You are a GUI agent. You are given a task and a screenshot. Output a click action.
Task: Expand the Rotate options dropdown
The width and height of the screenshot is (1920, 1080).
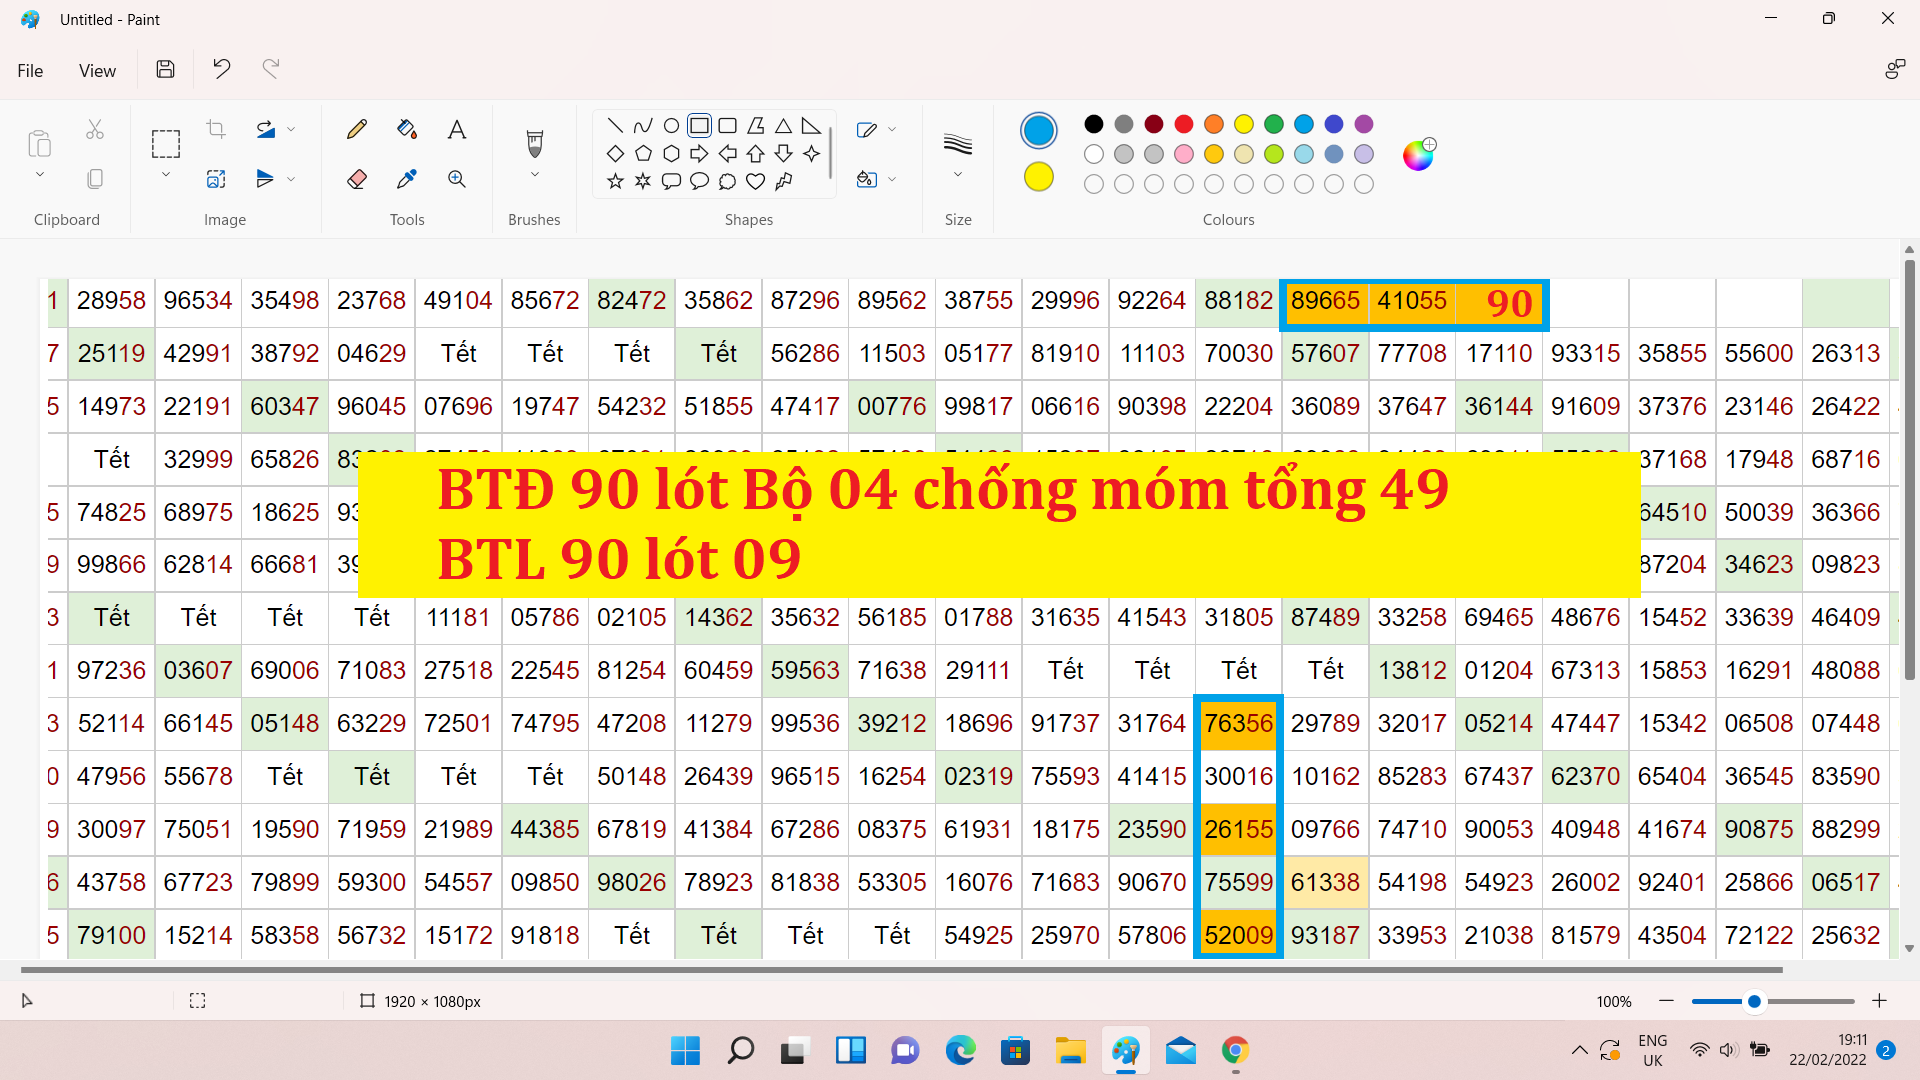coord(291,129)
